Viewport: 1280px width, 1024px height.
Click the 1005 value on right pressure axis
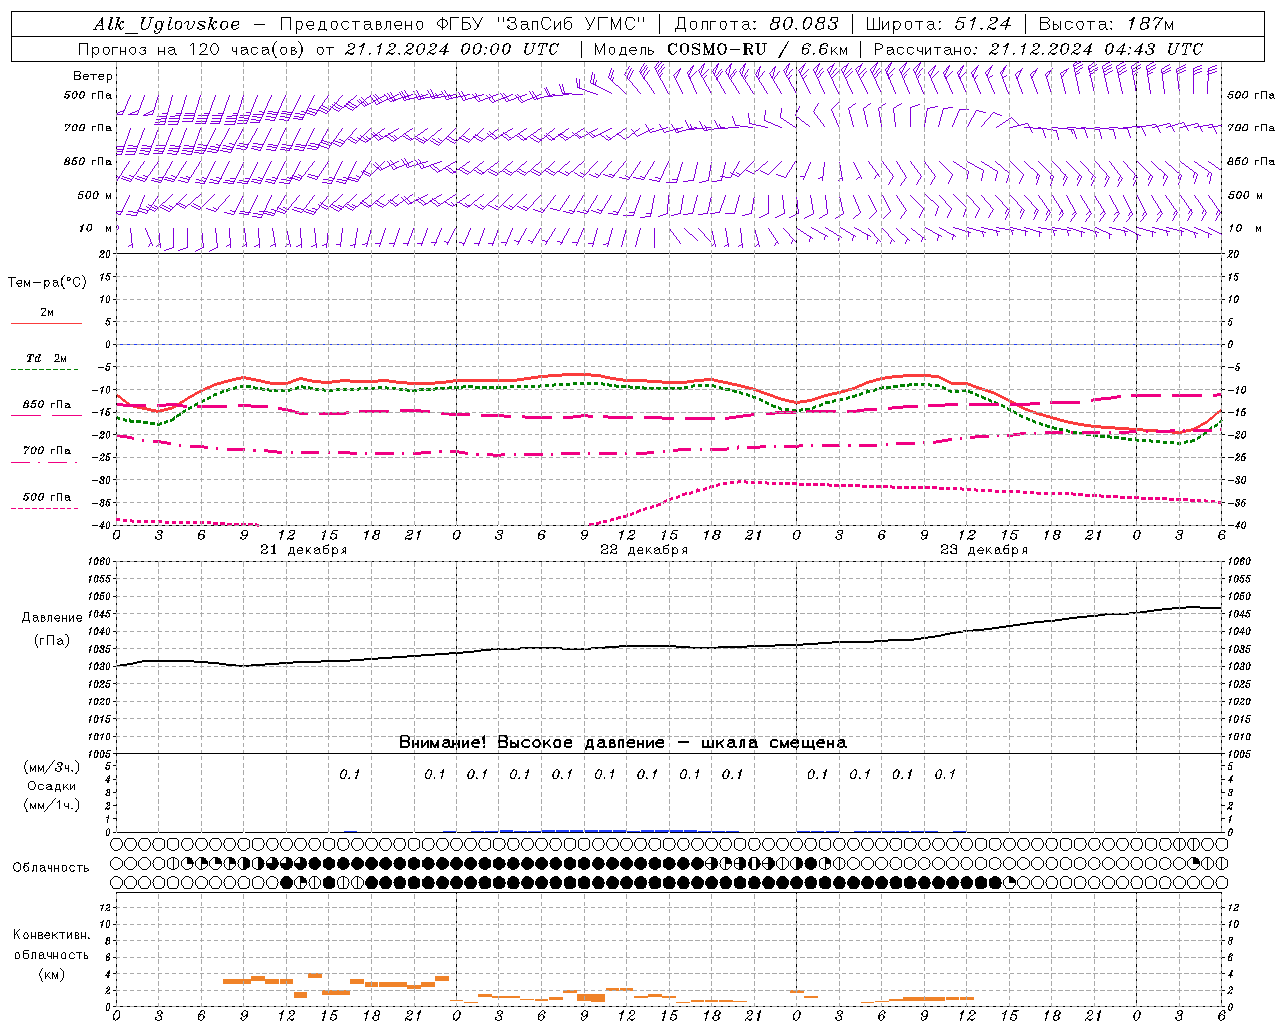pyautogui.click(x=1239, y=753)
